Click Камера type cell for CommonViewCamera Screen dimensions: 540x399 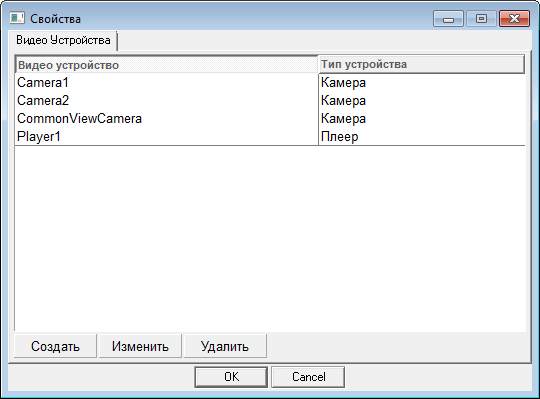tap(422, 118)
